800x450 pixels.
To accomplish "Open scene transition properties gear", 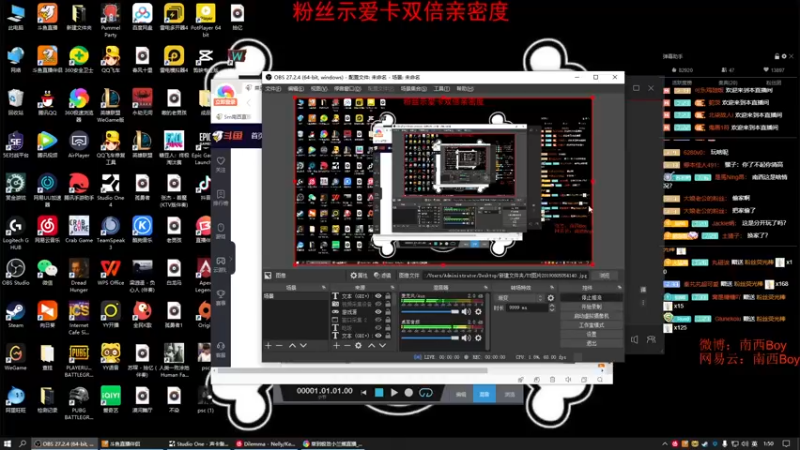I will tap(551, 297).
